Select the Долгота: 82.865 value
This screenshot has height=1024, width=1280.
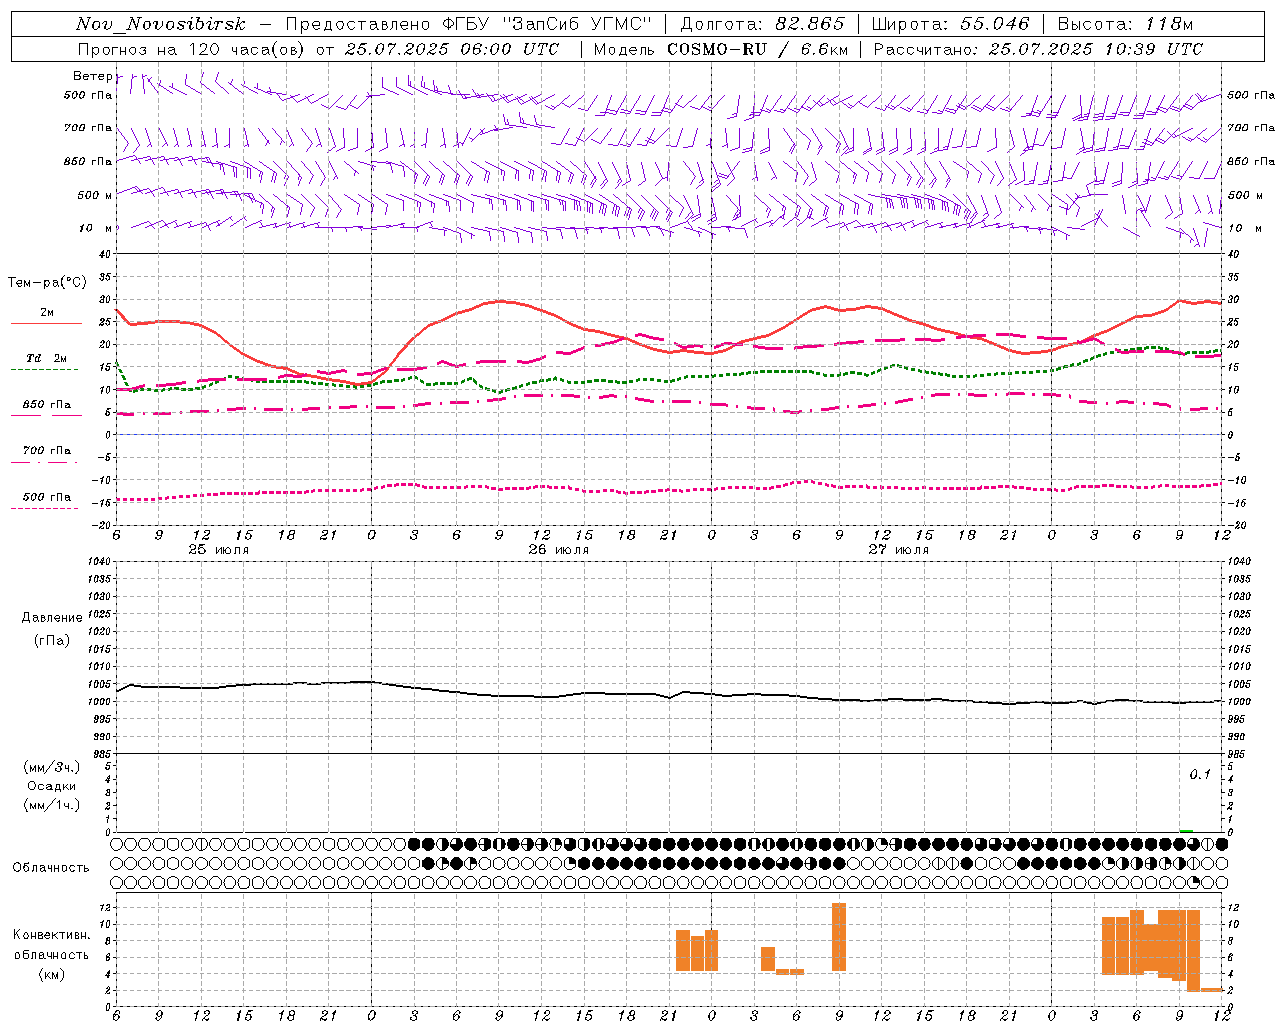[x=762, y=24]
